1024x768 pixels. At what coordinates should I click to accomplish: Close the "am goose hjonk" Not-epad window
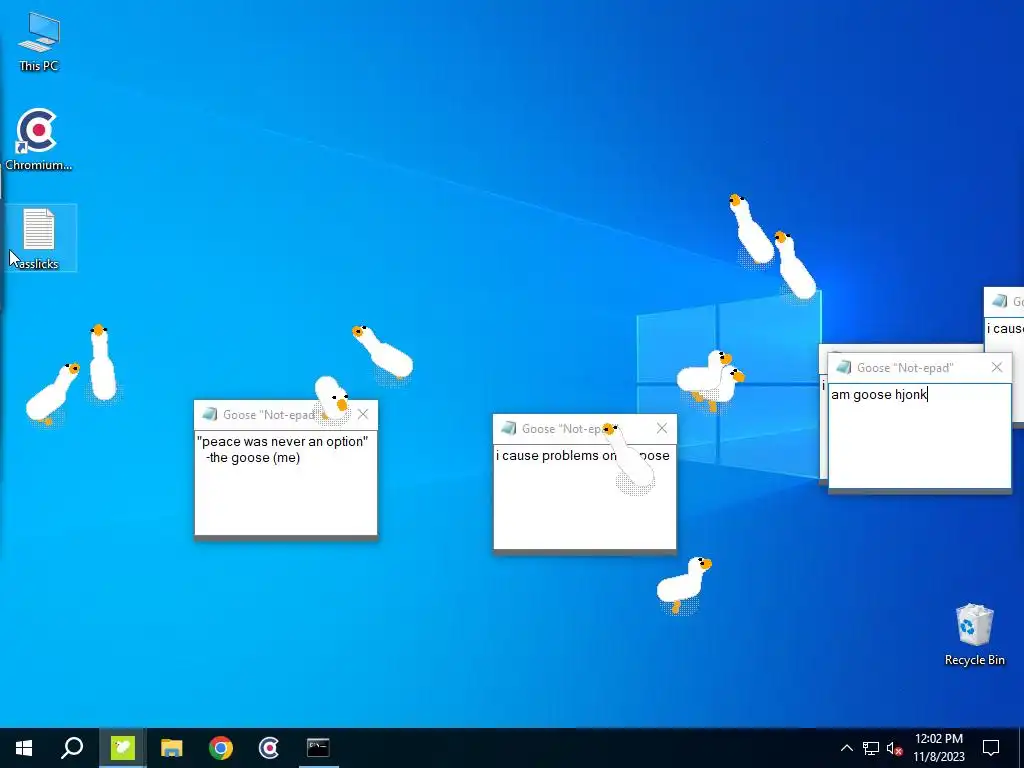997,368
